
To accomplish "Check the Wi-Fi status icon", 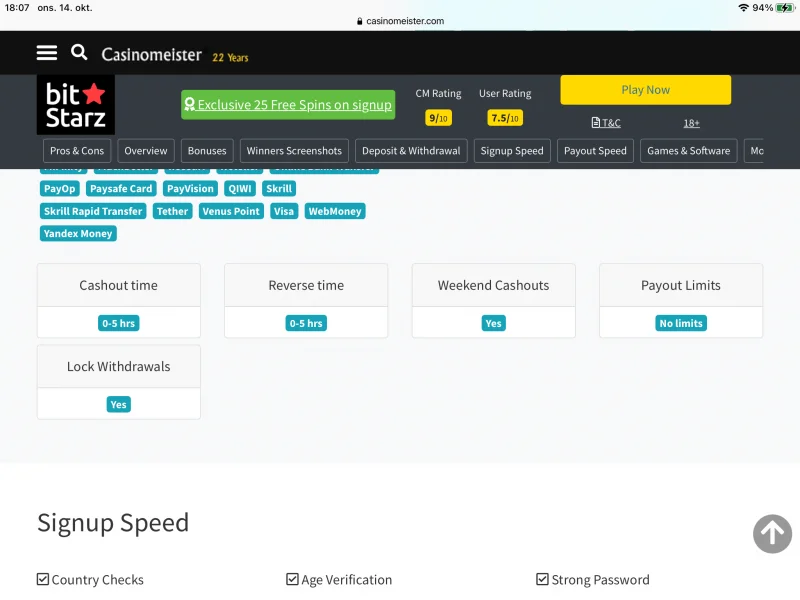I will (x=743, y=8).
